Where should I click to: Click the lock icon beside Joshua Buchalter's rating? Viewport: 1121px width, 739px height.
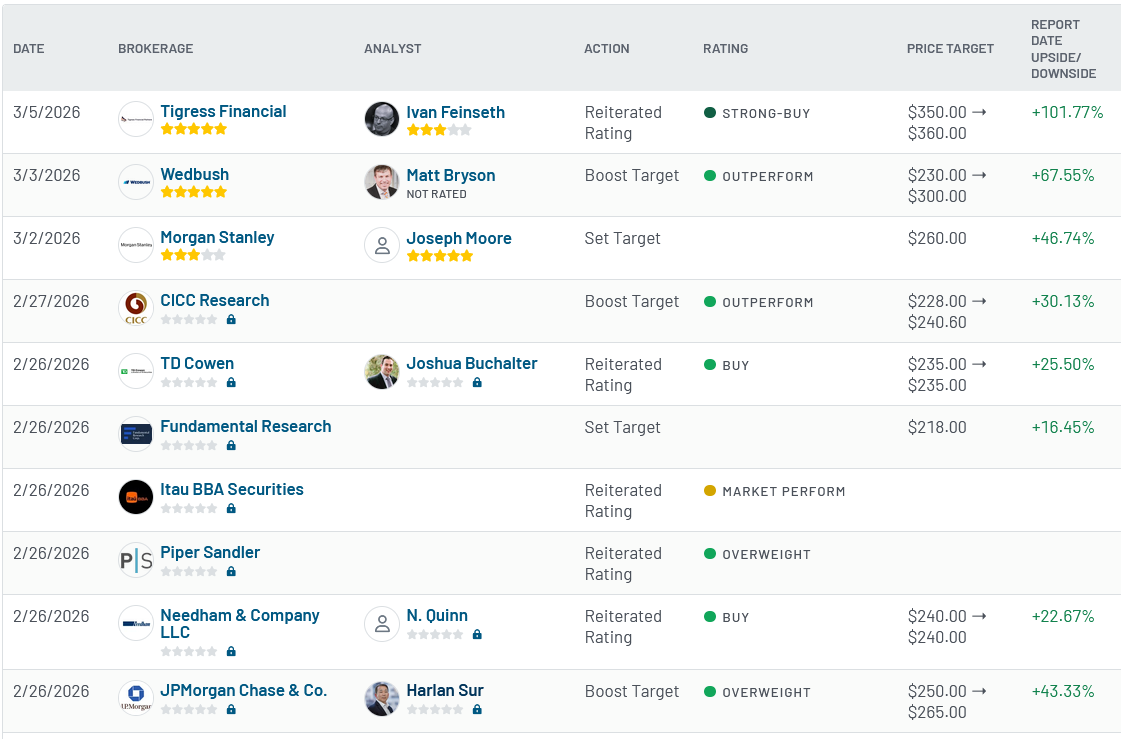click(x=477, y=382)
